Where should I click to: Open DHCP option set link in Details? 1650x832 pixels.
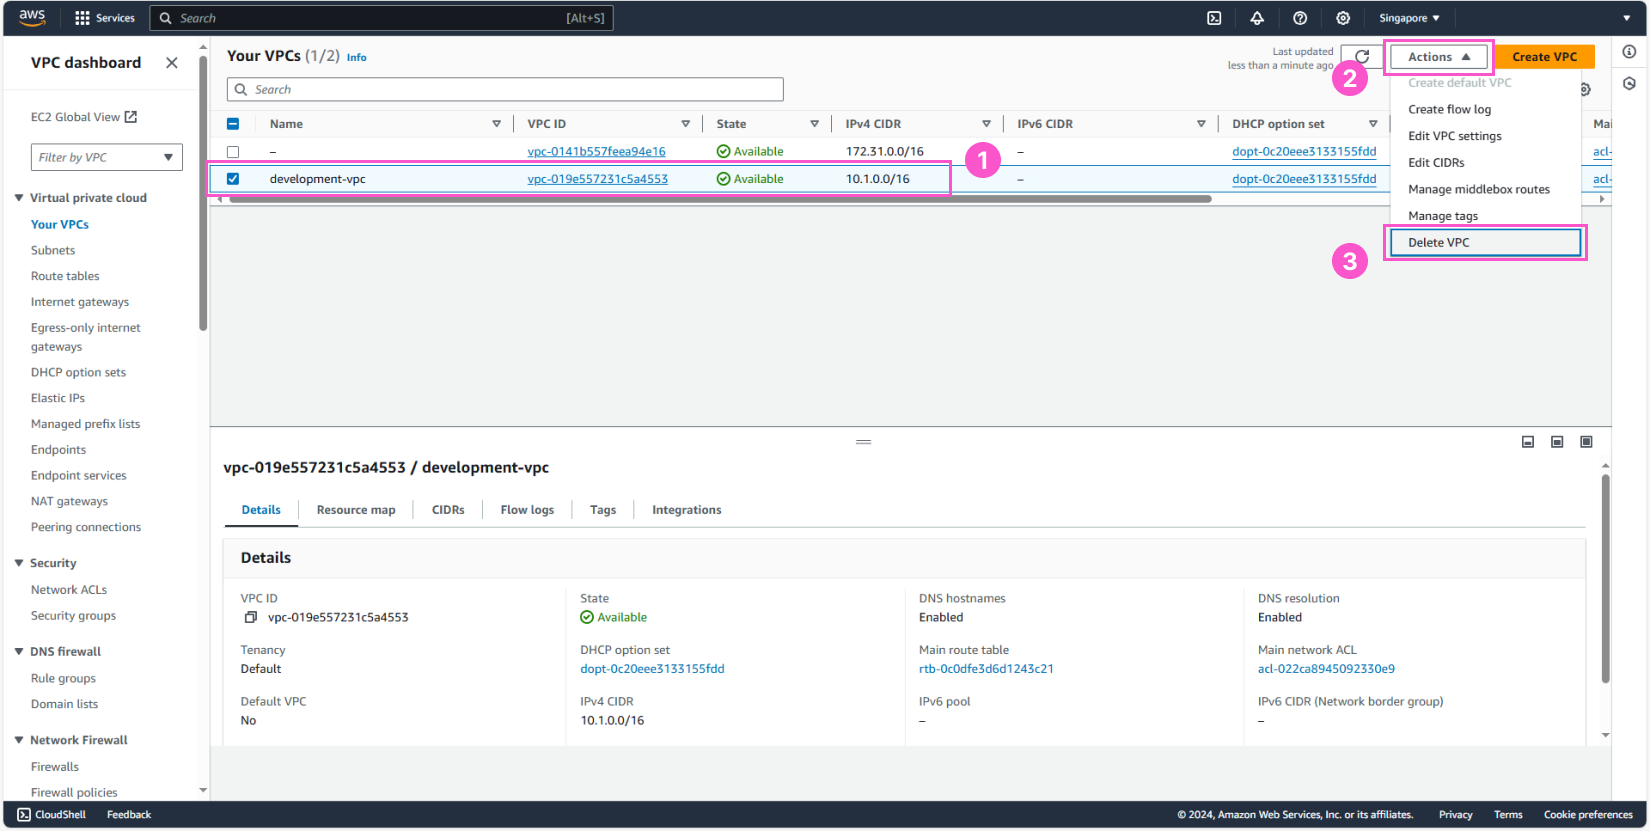coord(652,669)
